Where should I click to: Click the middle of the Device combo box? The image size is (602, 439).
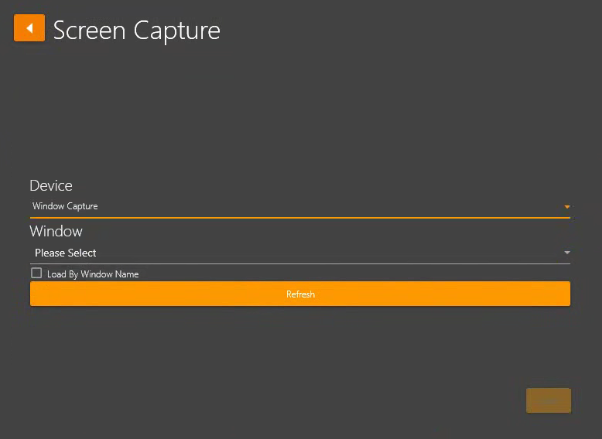(300, 207)
